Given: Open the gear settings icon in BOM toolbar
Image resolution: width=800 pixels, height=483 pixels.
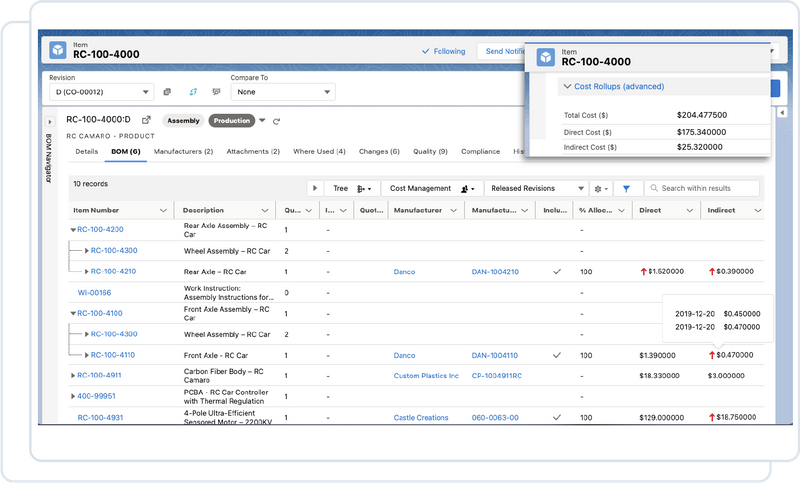Looking at the screenshot, I should click(601, 188).
